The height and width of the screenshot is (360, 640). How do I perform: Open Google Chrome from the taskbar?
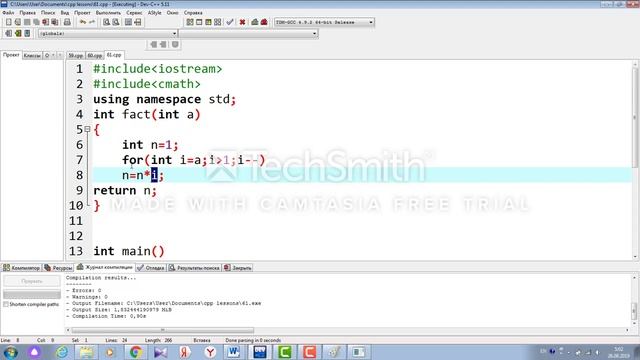click(136, 352)
